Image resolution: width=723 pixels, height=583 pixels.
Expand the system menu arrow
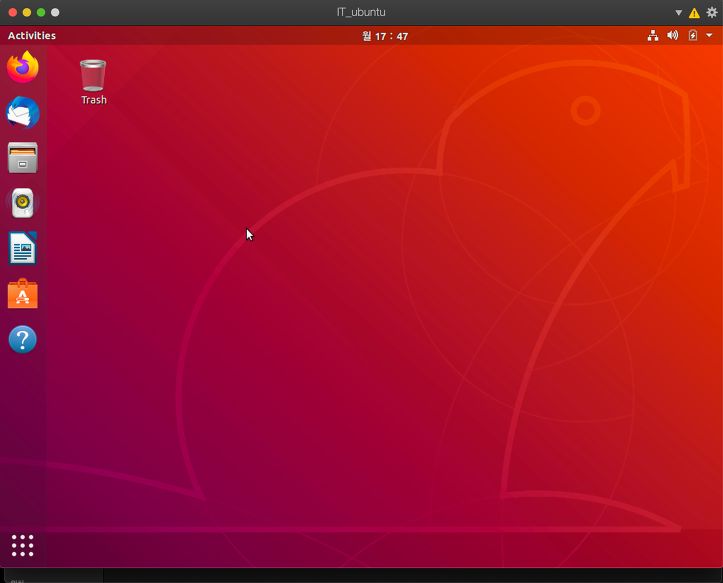(709, 36)
